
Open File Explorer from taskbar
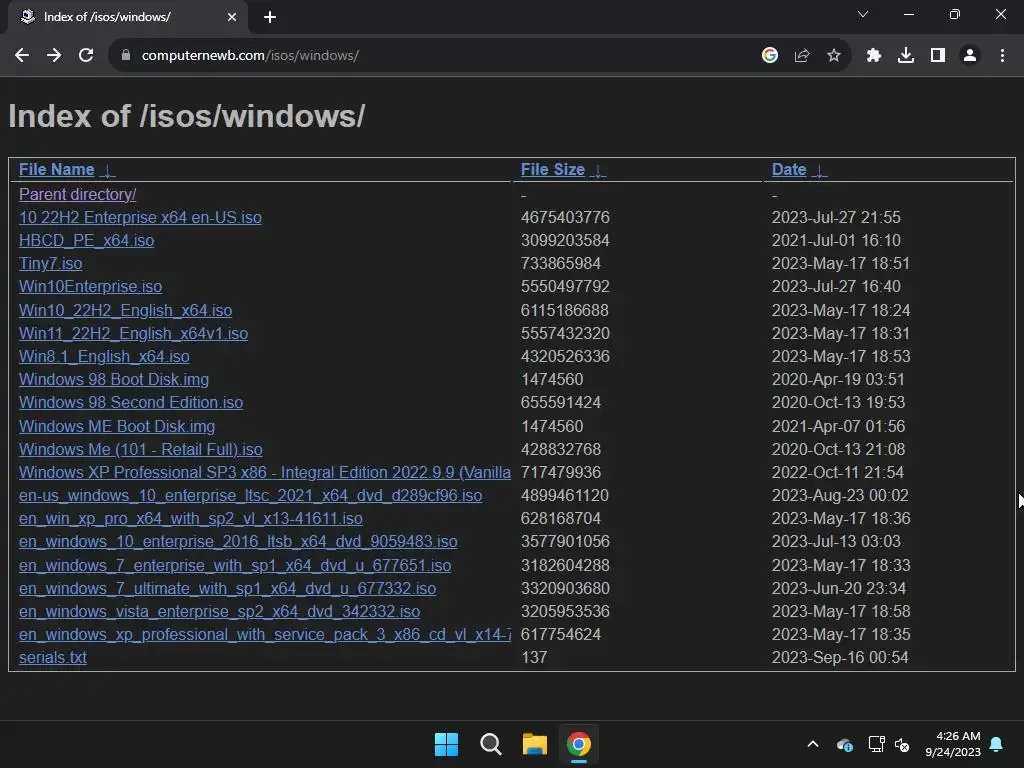[x=535, y=744]
